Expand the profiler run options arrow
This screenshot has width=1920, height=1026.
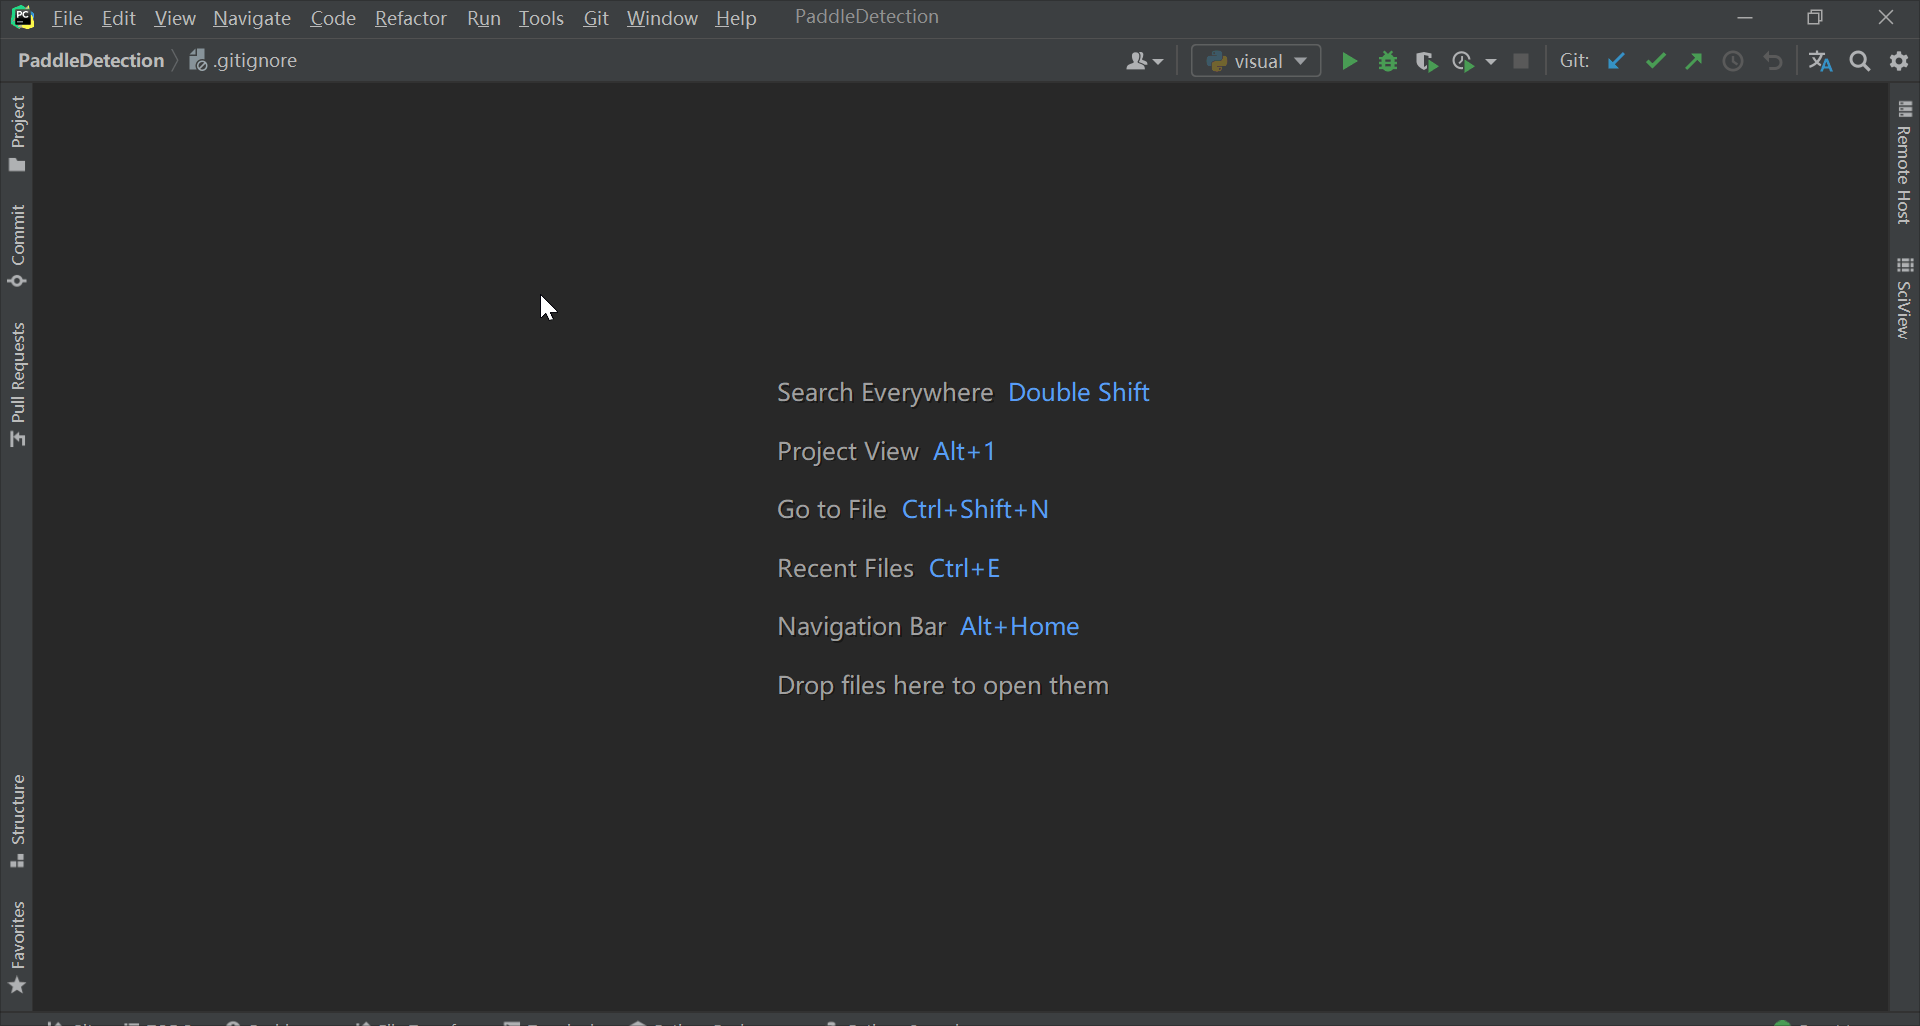(1491, 62)
